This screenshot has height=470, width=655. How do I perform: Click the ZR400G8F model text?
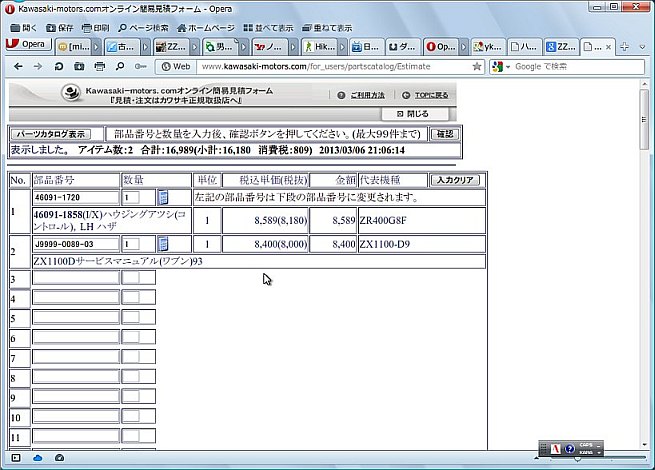coord(383,221)
